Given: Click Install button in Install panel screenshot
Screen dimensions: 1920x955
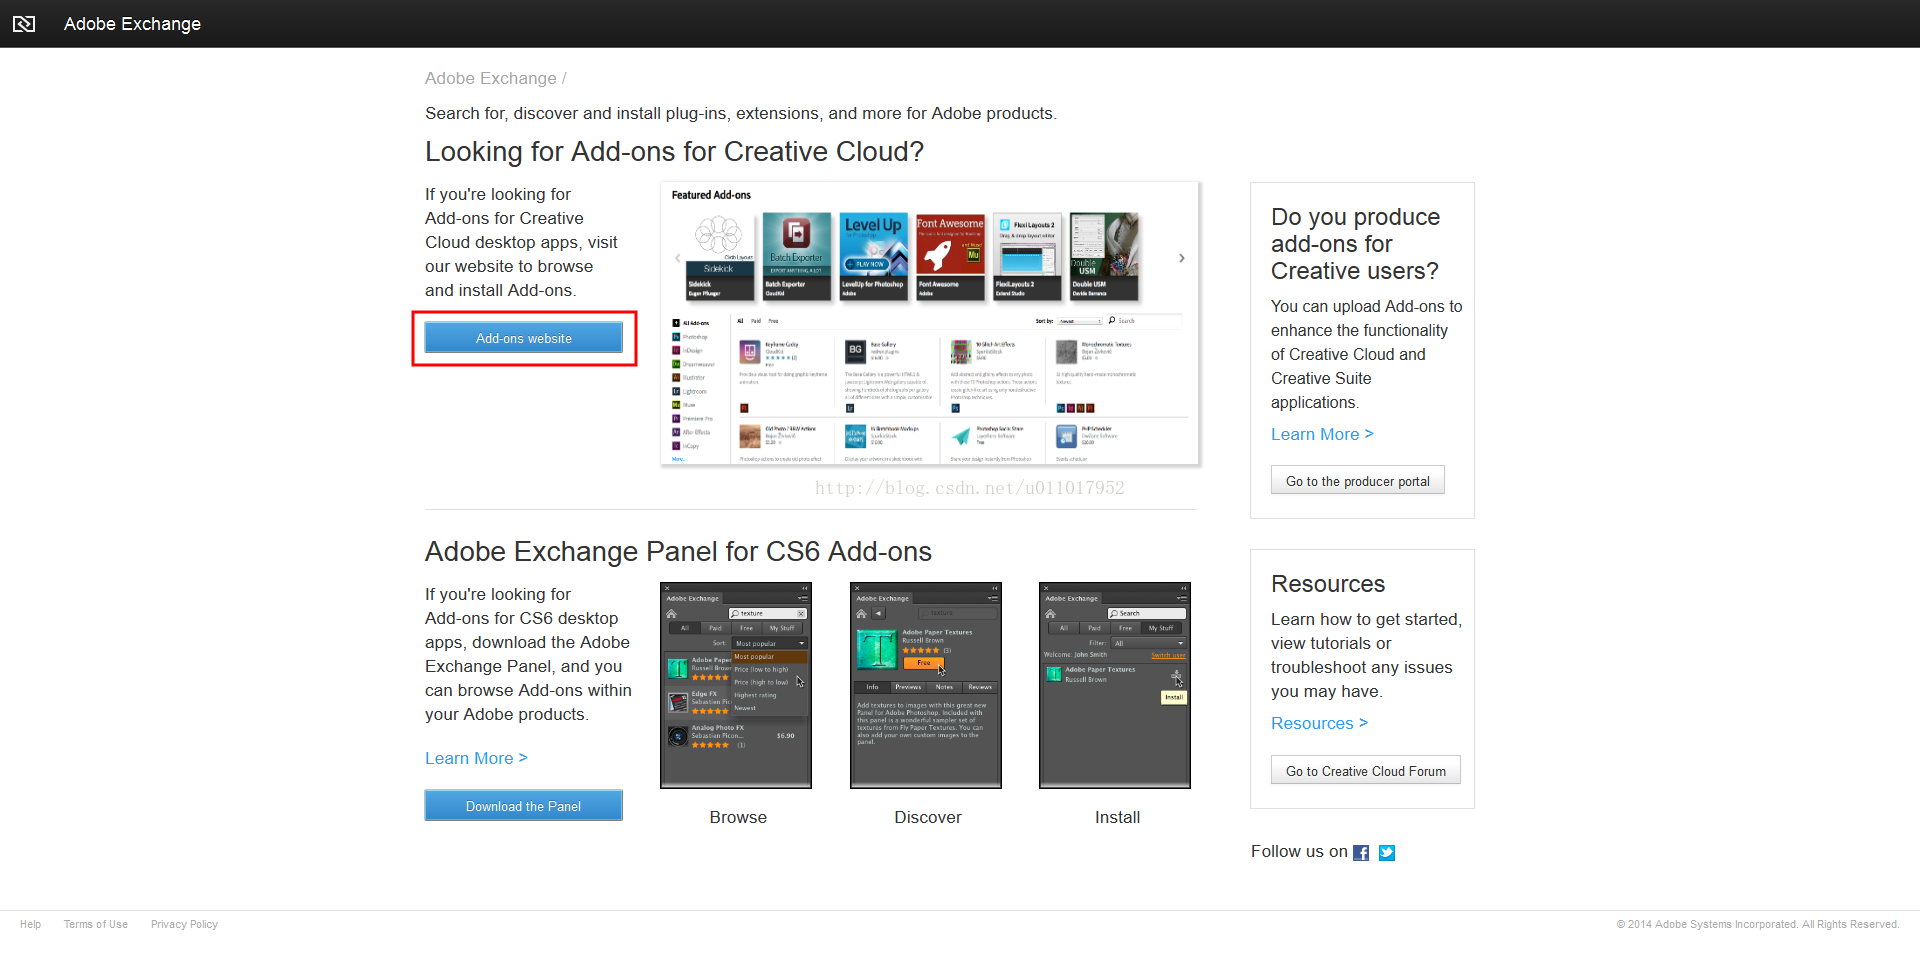Looking at the screenshot, I should [x=1174, y=697].
